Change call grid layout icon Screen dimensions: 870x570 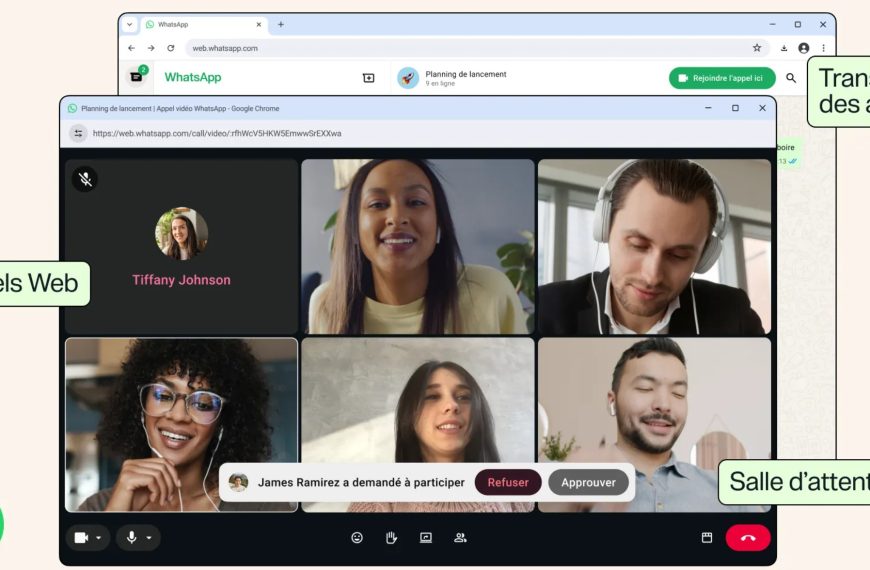(706, 537)
